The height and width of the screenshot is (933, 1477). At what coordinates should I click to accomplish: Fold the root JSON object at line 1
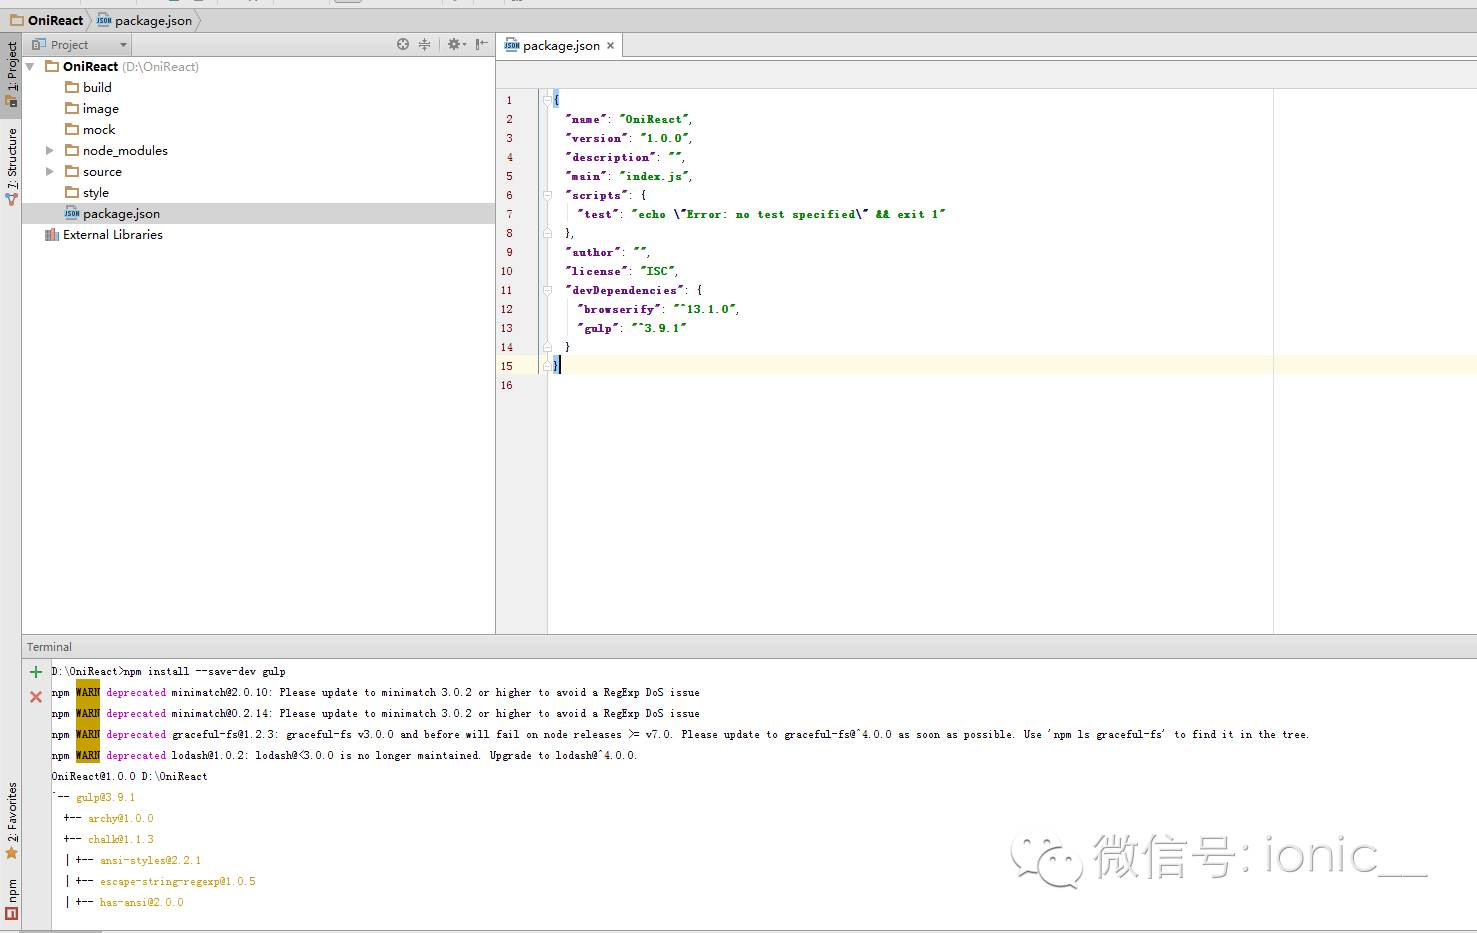tap(547, 100)
